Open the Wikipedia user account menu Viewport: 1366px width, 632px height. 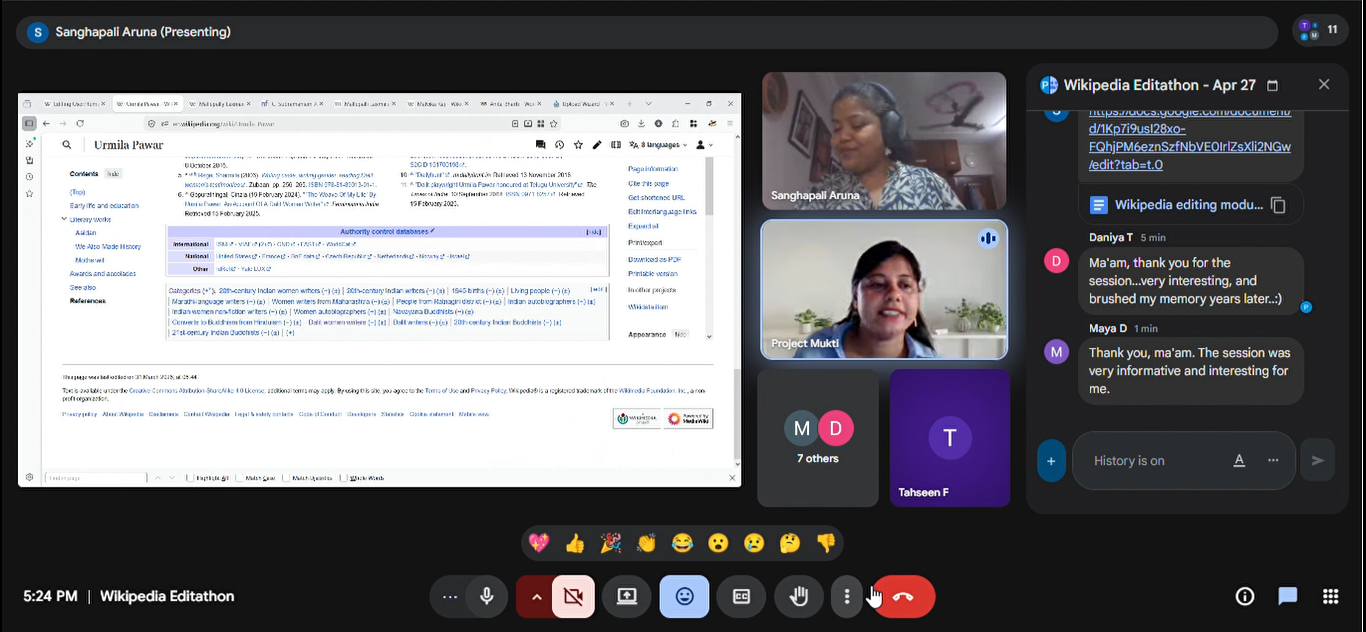[705, 145]
